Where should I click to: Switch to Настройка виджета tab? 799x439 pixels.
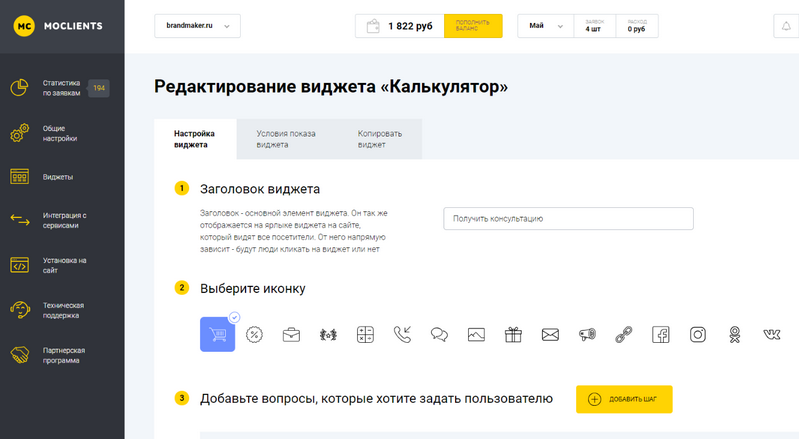195,139
